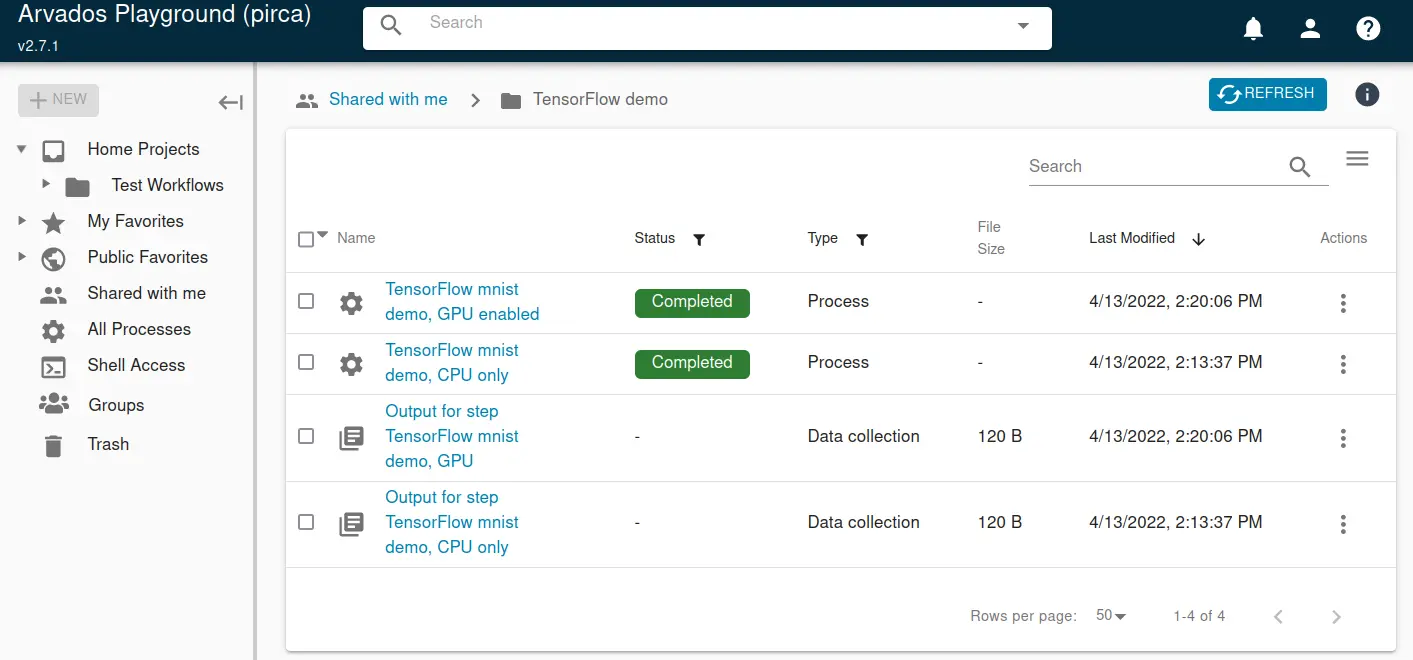The image size is (1413, 660).
Task: Expand the Public Favorites tree node
Action: point(21,256)
